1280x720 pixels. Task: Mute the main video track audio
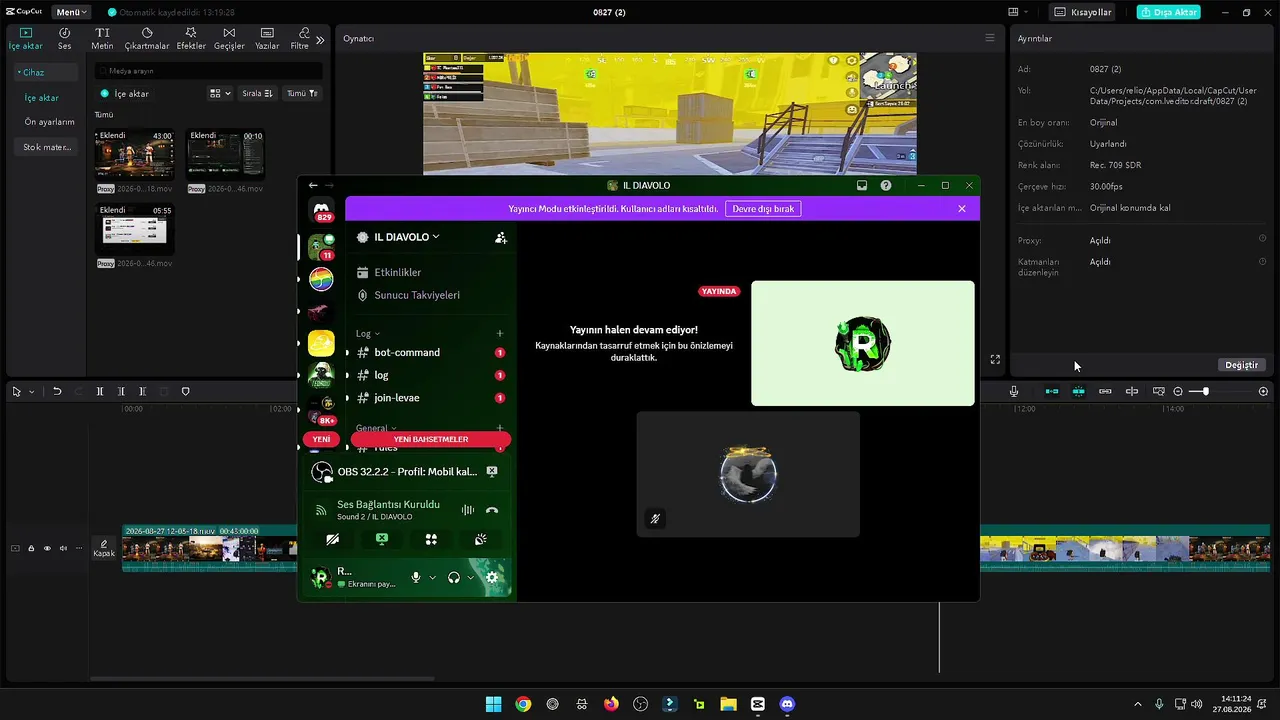63,548
